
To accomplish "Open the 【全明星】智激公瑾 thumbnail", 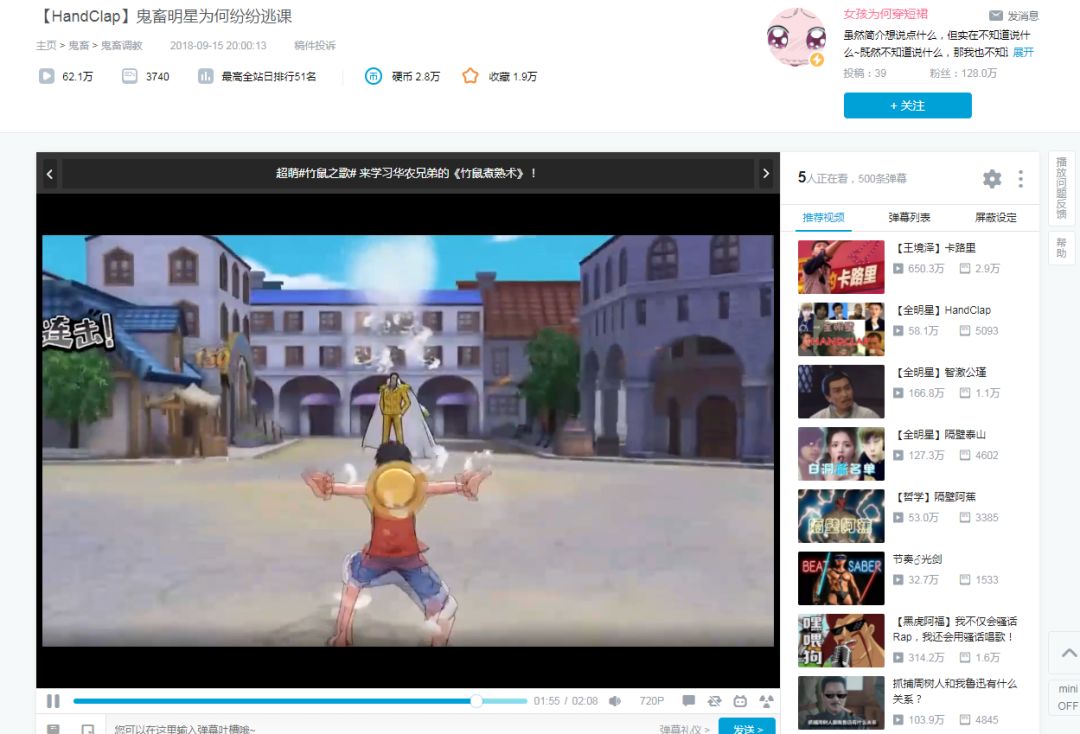I will point(841,392).
